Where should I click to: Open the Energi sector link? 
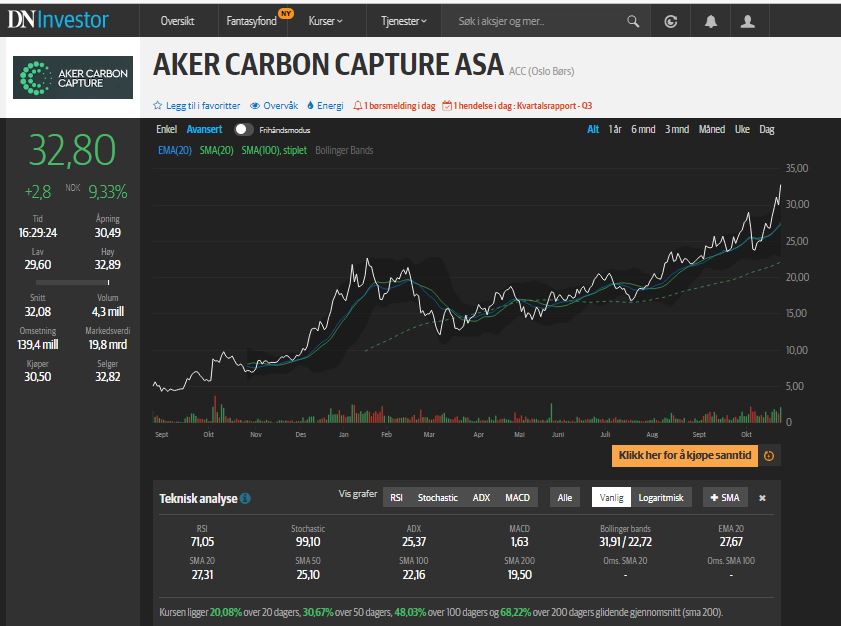pyautogui.click(x=330, y=106)
